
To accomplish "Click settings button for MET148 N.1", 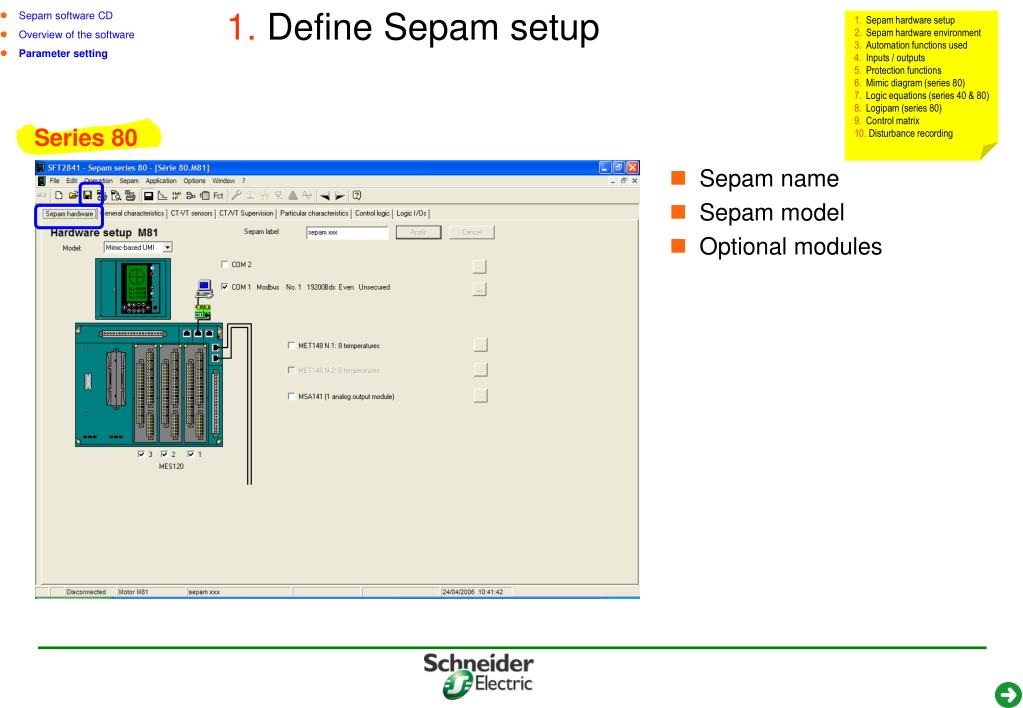I will point(480,345).
